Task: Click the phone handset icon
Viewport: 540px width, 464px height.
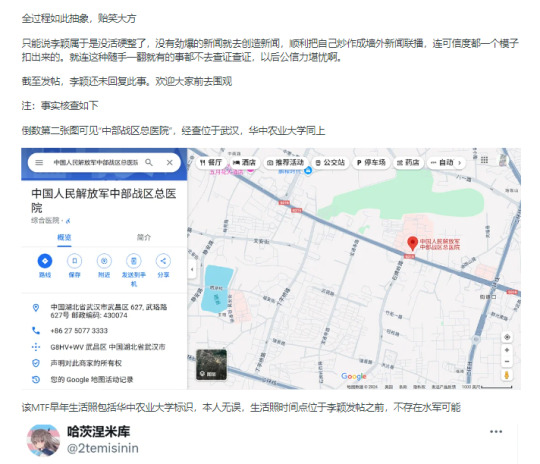Action: click(x=36, y=331)
